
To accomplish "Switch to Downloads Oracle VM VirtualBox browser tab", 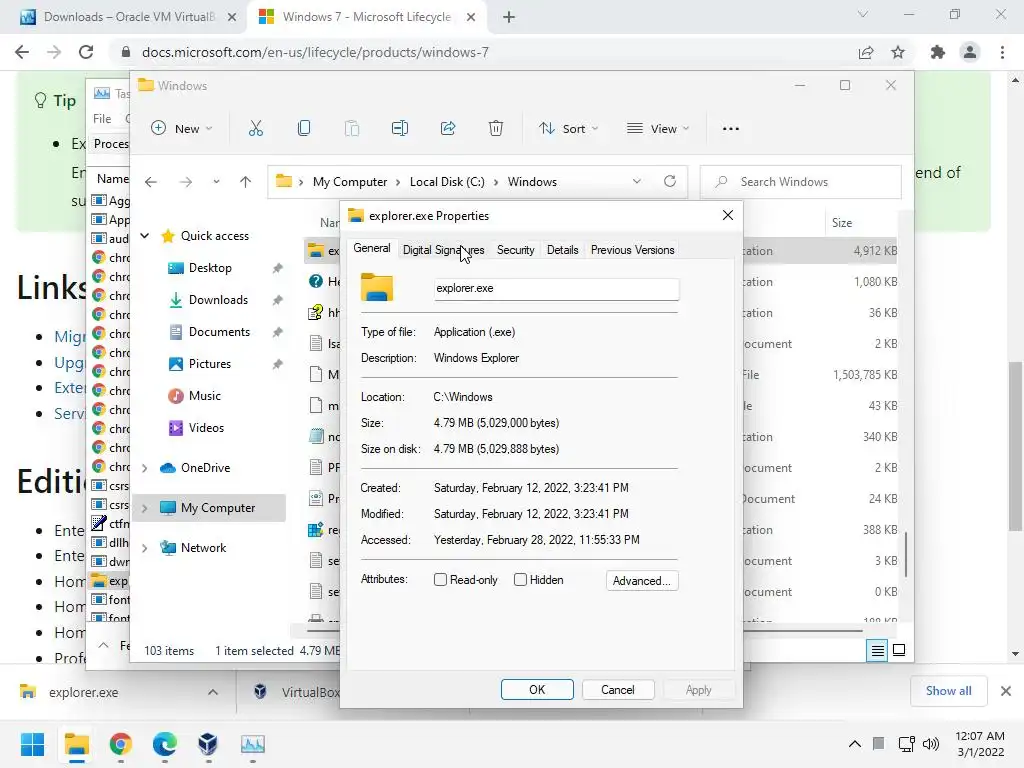I will 129,17.
